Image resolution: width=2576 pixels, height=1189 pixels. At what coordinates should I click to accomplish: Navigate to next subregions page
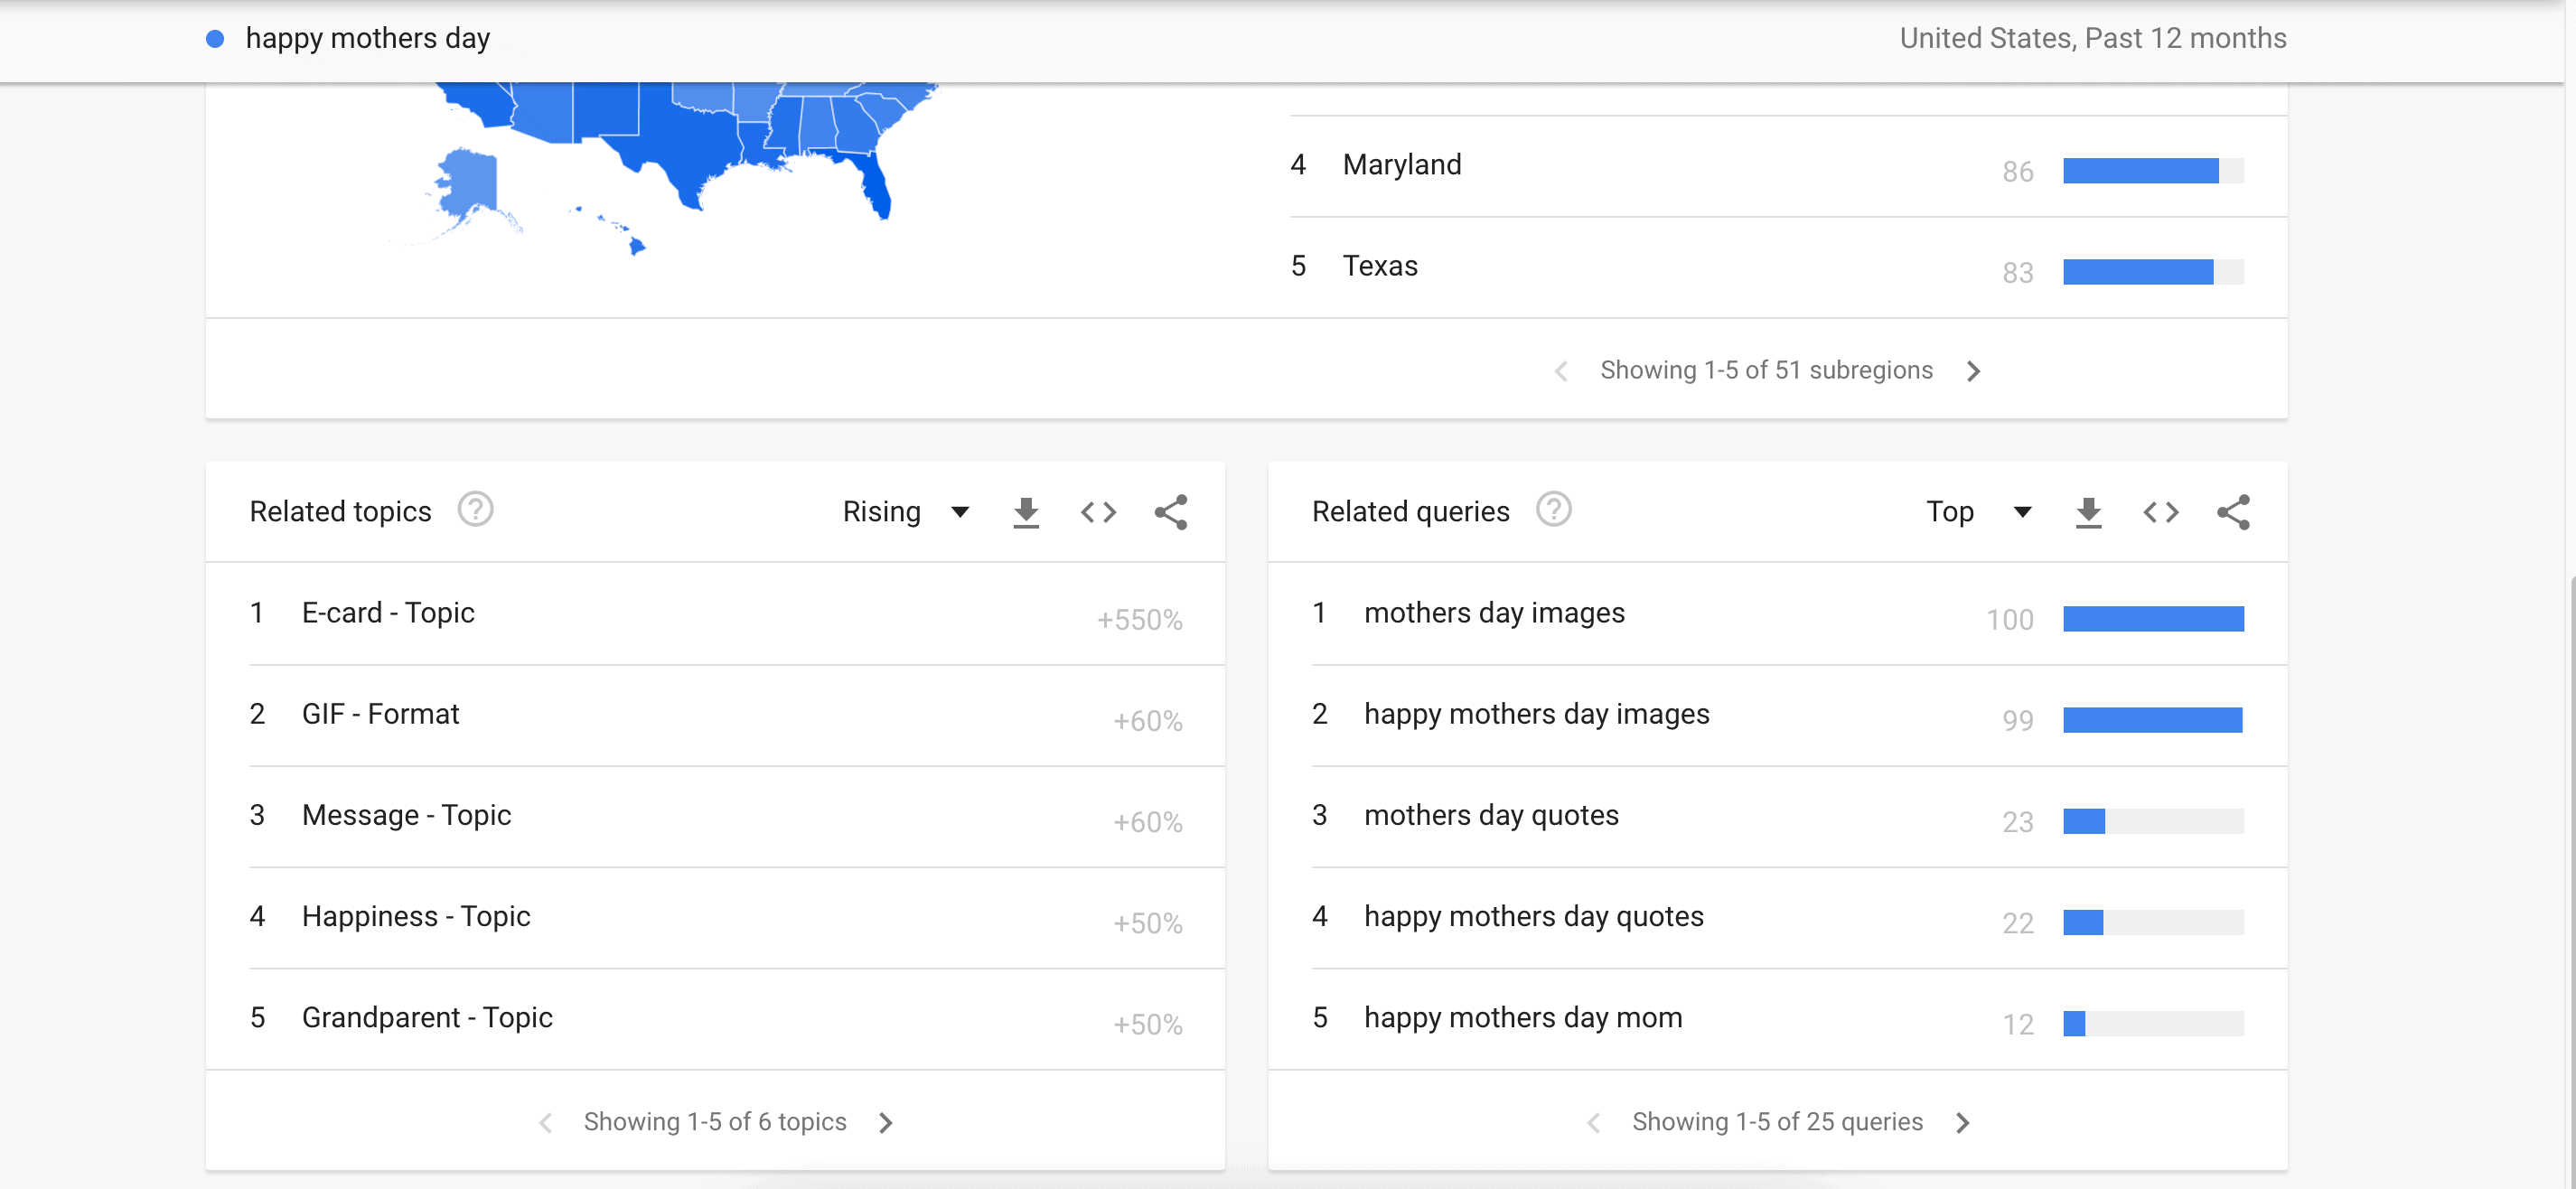pos(1972,368)
